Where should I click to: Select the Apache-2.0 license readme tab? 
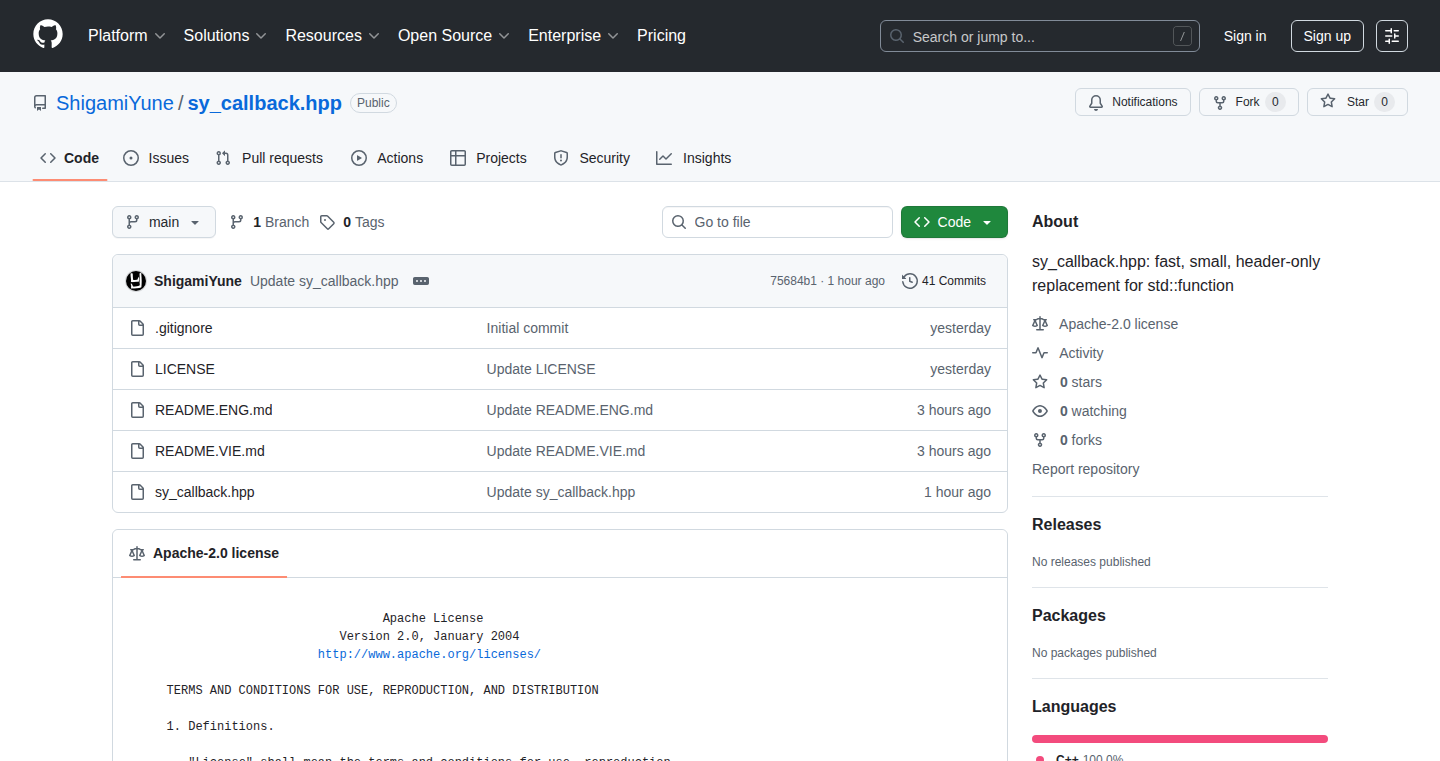pyautogui.click(x=204, y=553)
